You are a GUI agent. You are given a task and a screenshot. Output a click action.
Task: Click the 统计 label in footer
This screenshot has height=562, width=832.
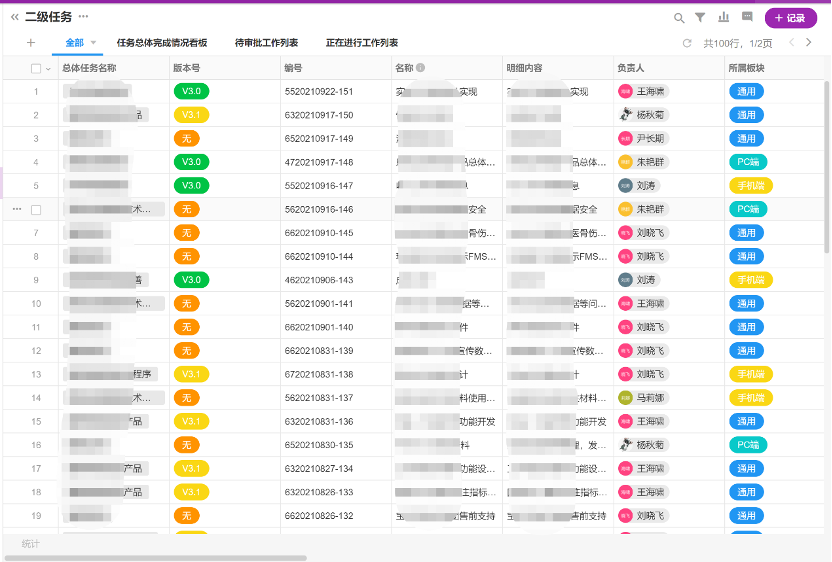32,543
